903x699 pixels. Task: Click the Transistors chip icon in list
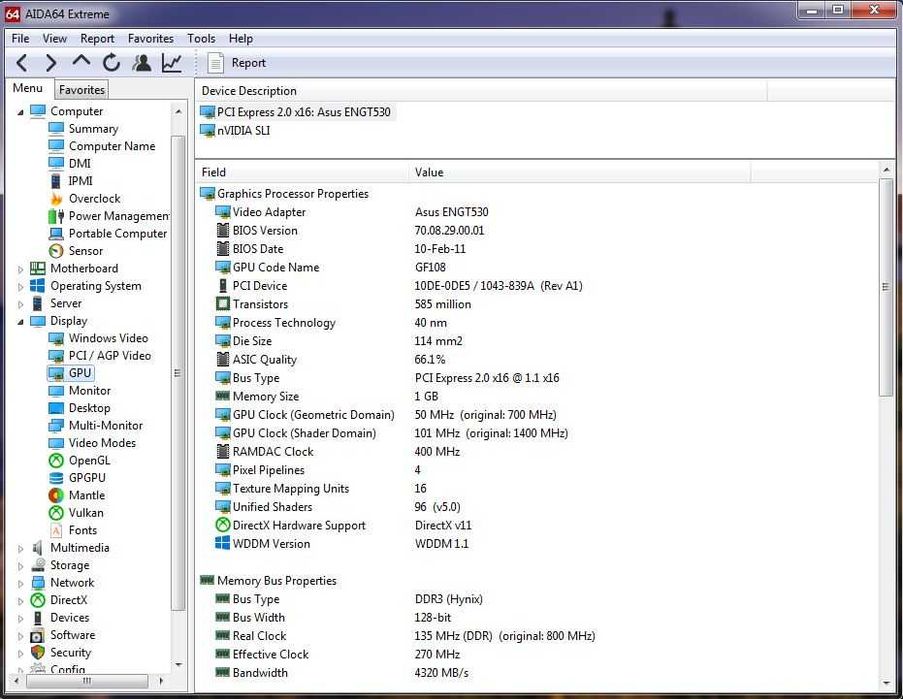click(223, 304)
